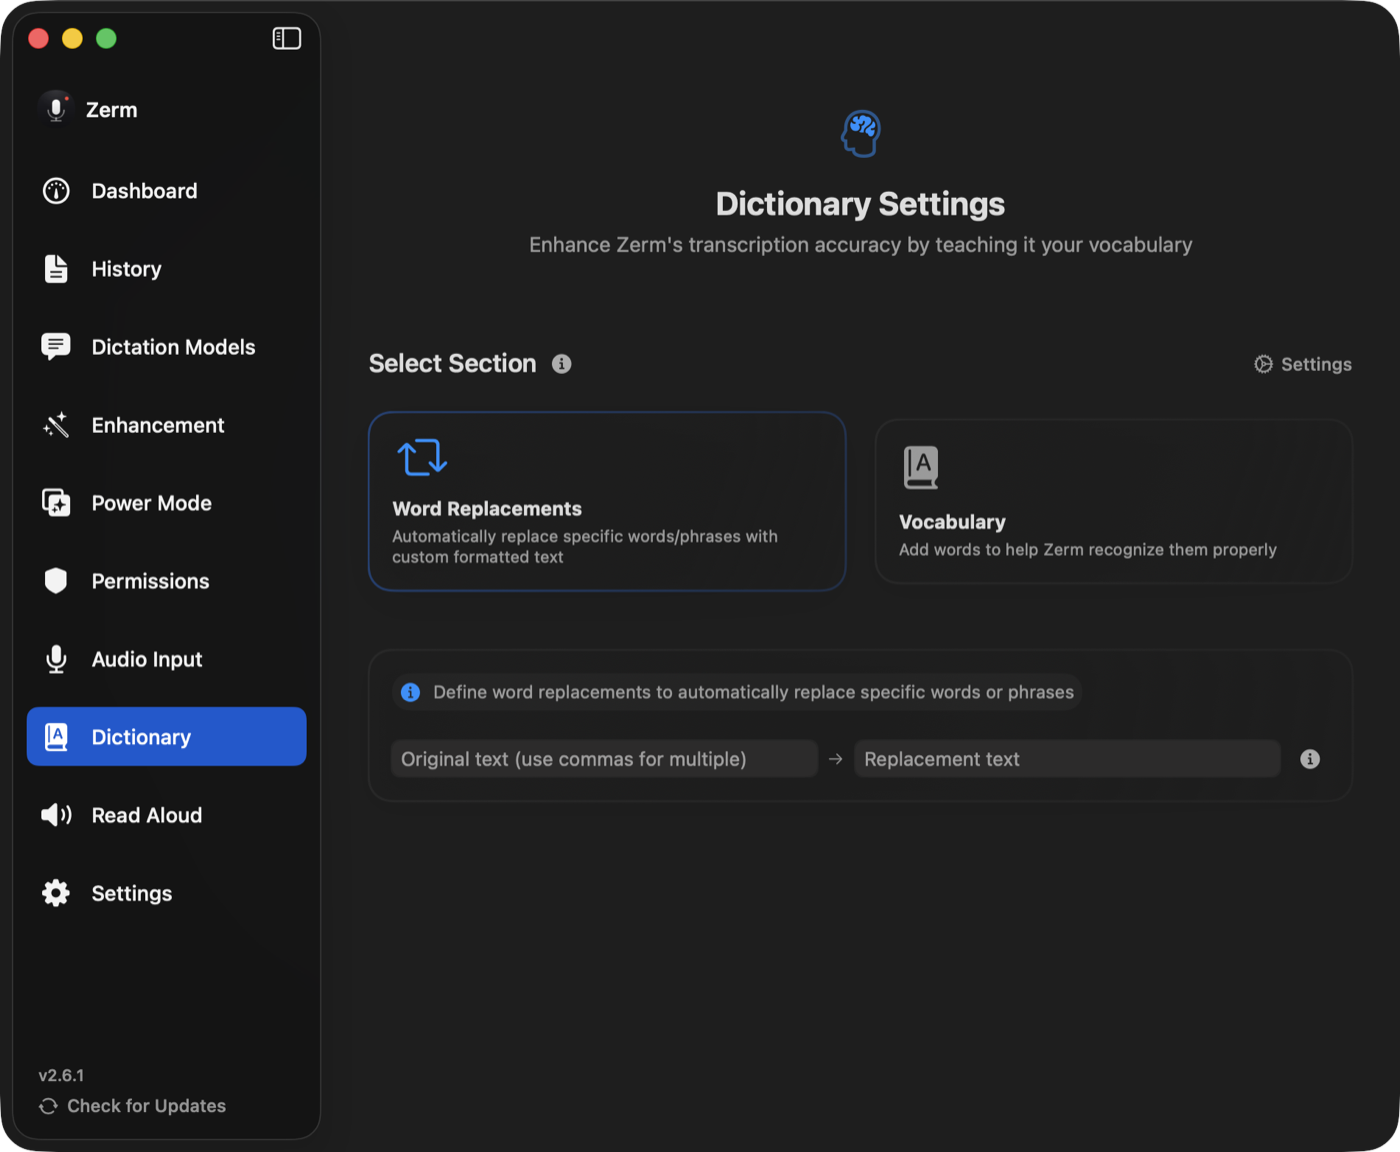
Task: Open the Settings label in the sidebar
Action: coord(132,893)
